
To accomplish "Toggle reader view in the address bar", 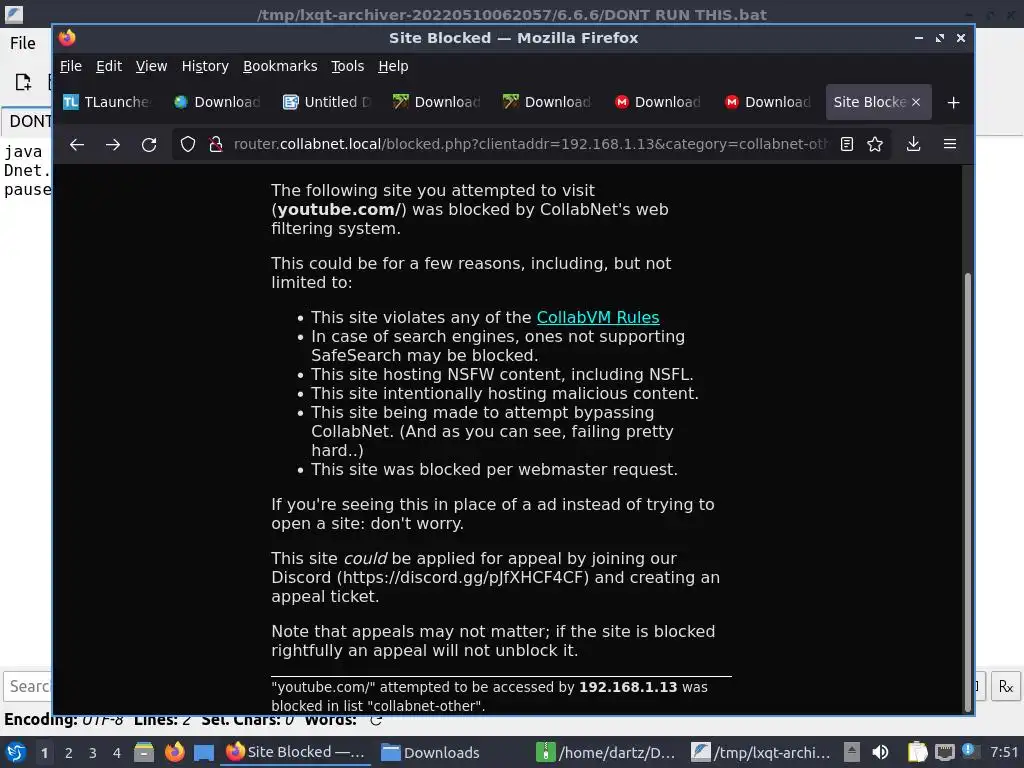I will [x=847, y=144].
